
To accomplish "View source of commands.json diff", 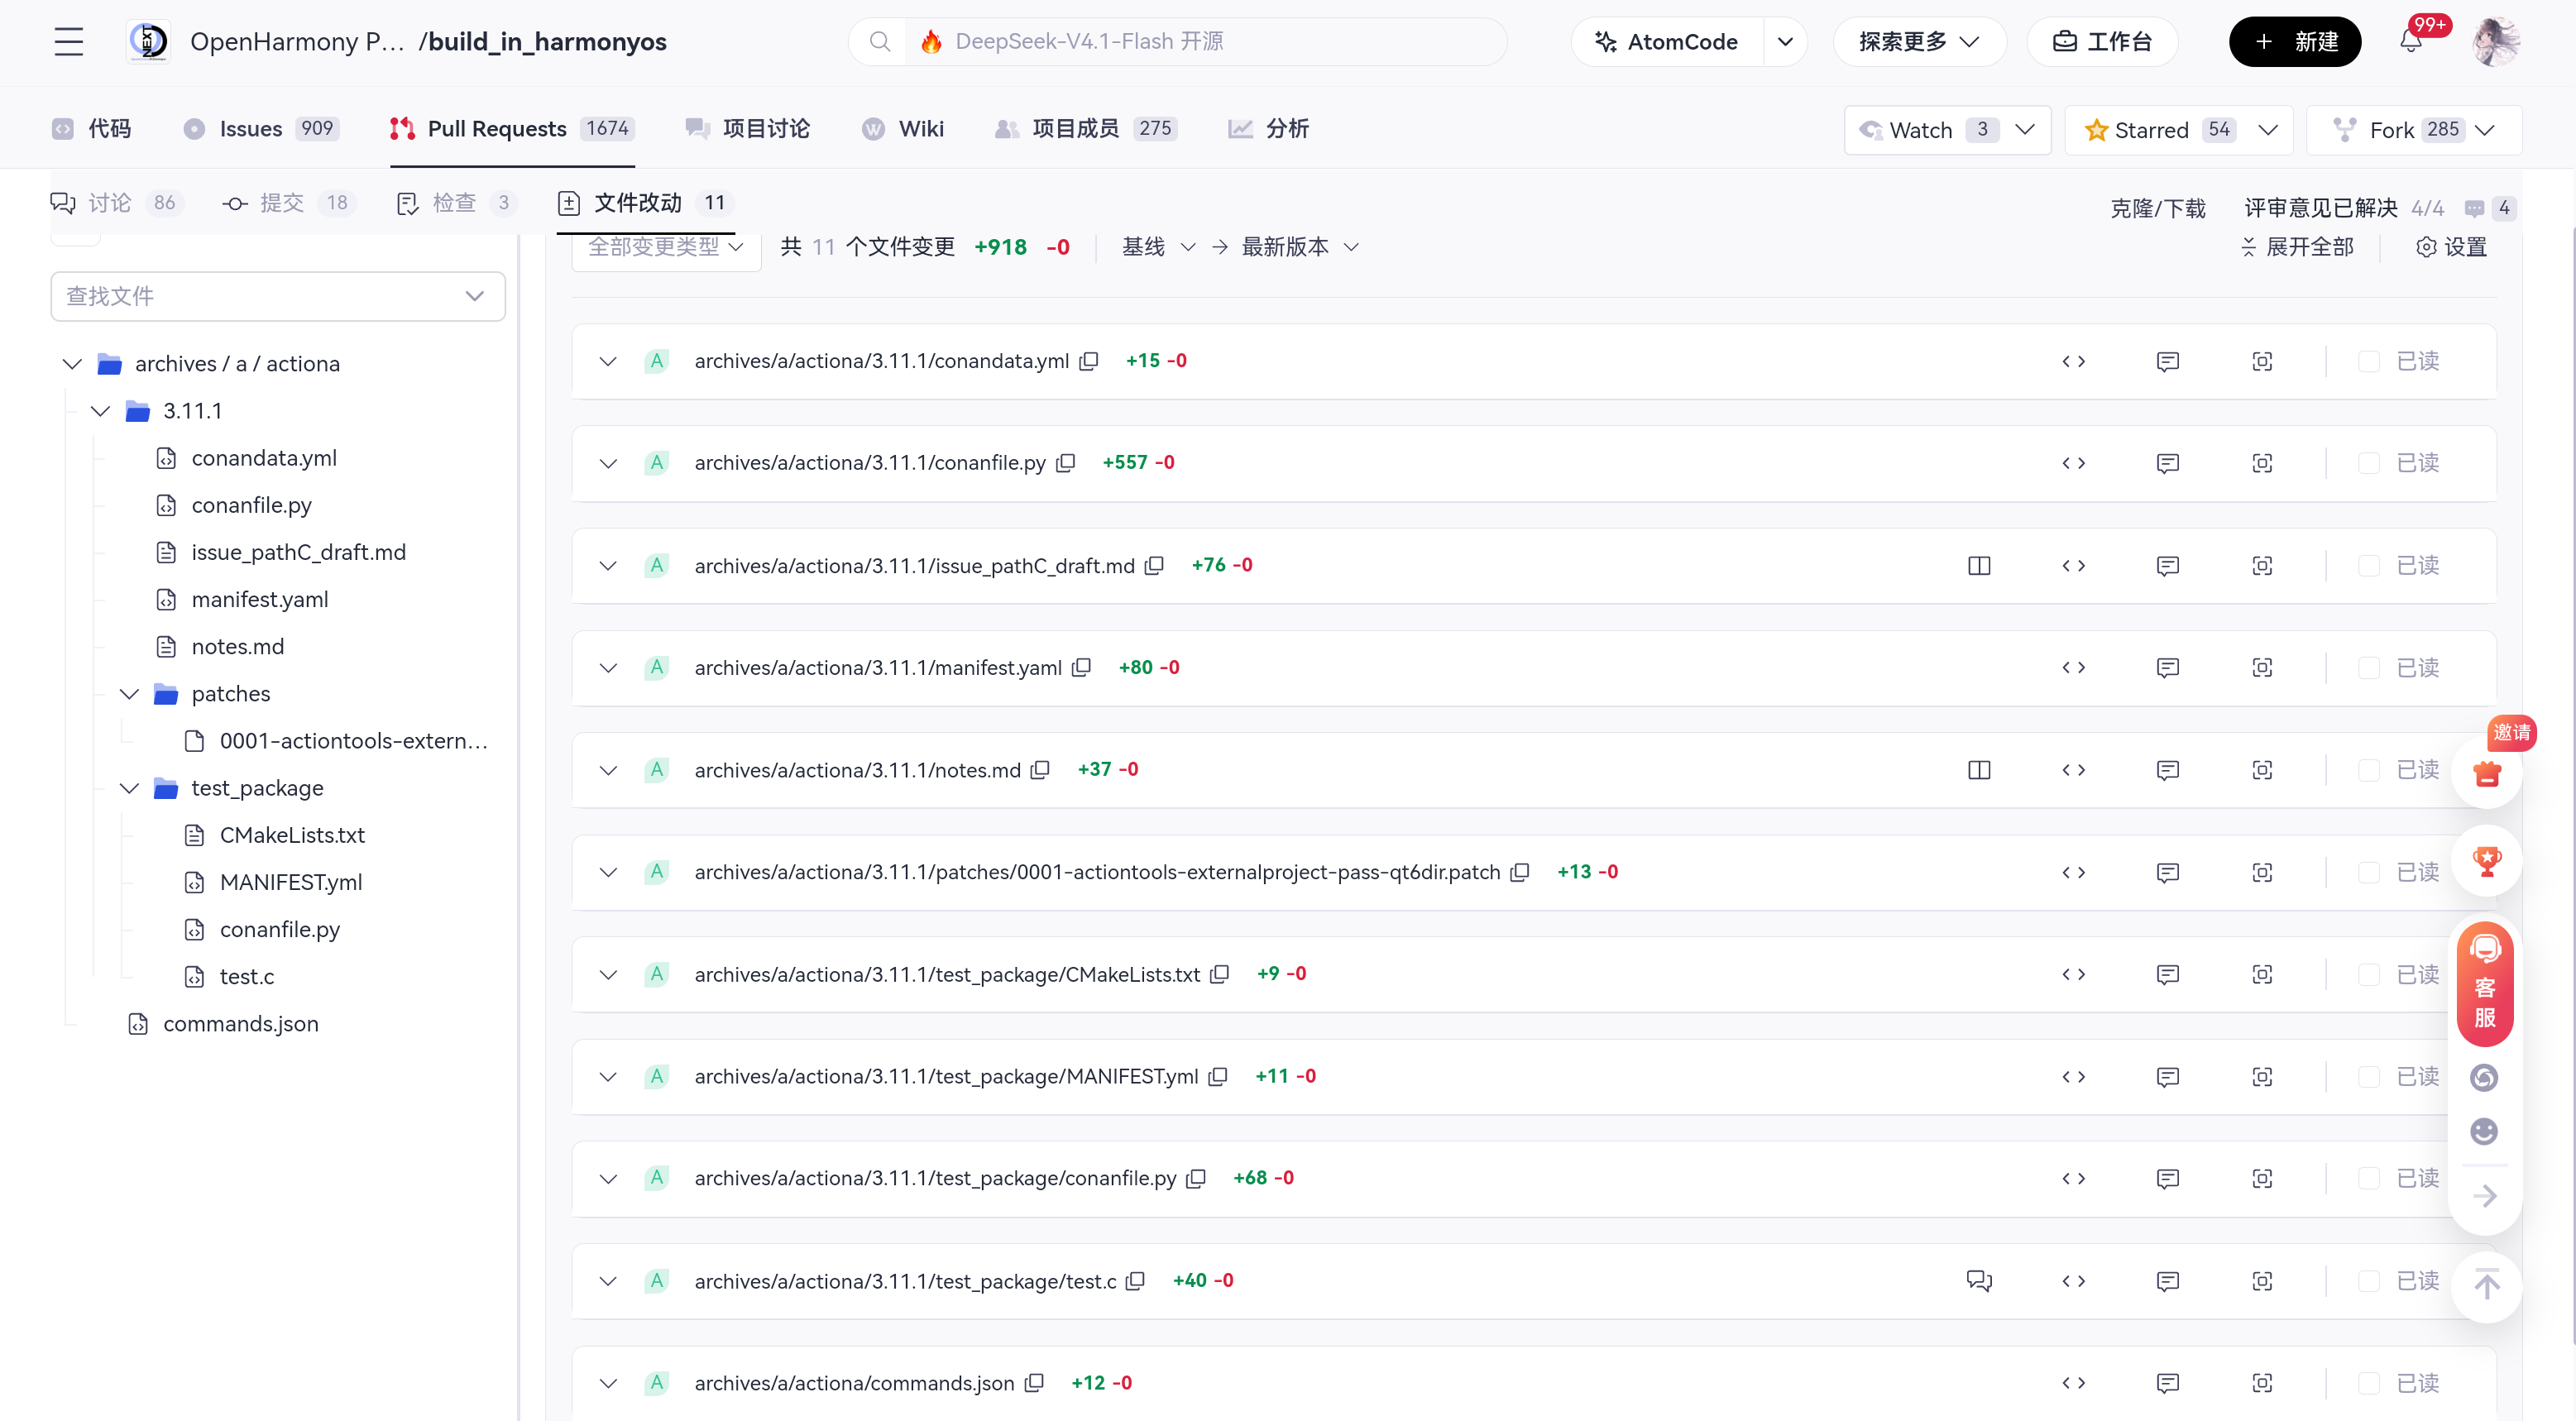I will (x=2073, y=1383).
